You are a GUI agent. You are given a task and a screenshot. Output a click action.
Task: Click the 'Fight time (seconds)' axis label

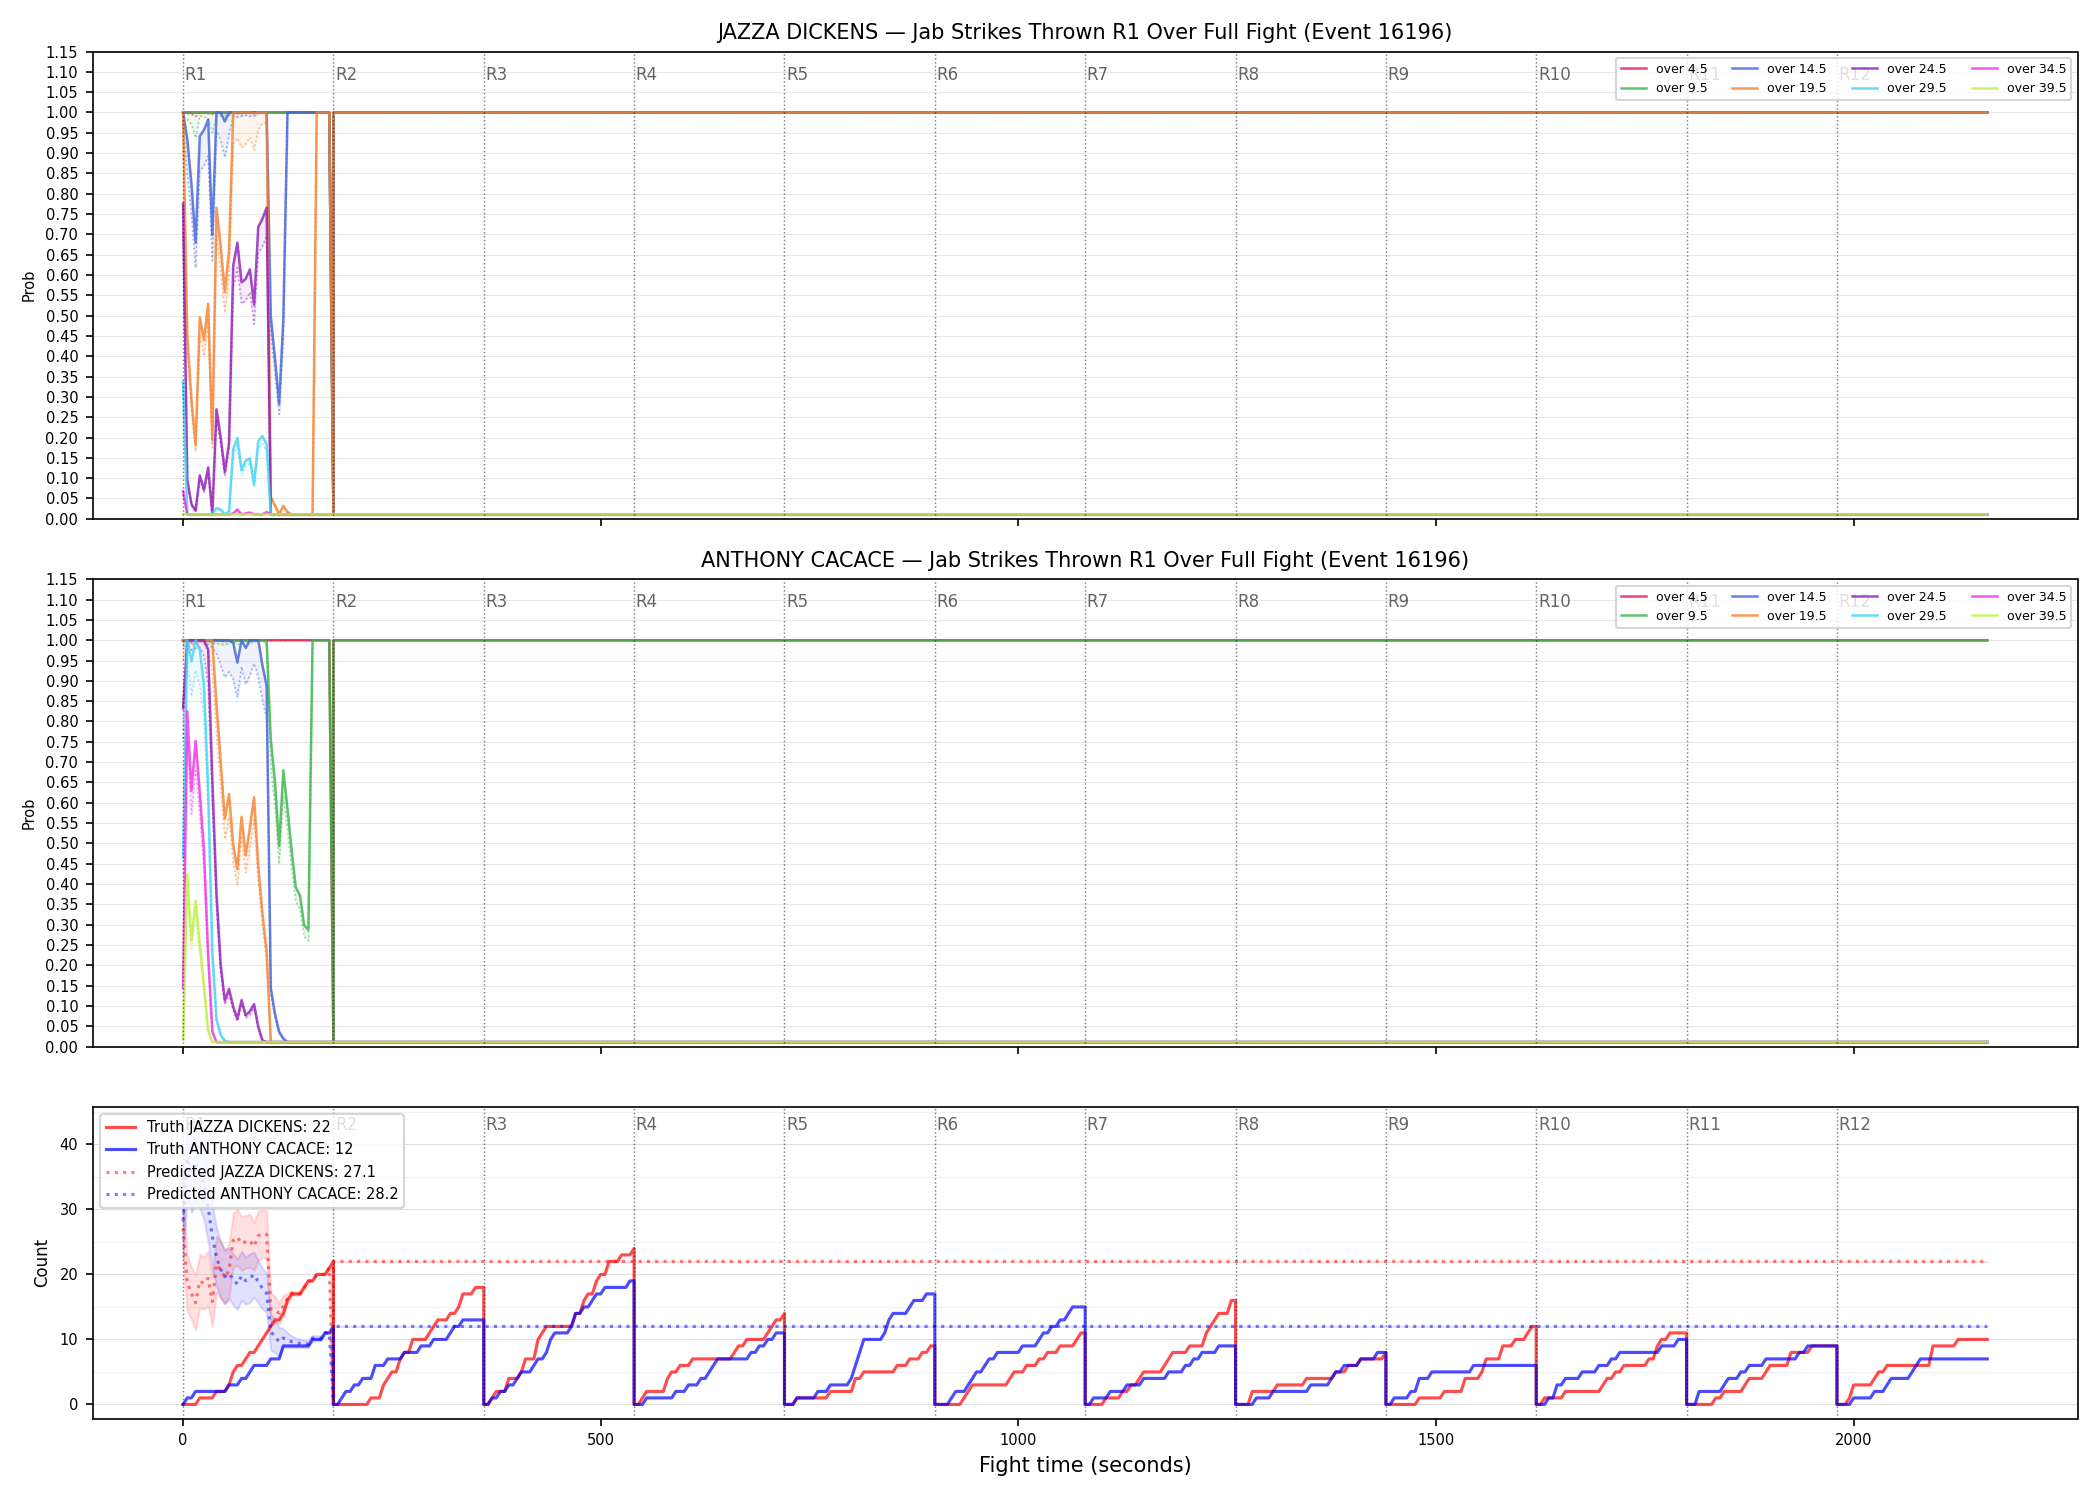(x=1085, y=1465)
